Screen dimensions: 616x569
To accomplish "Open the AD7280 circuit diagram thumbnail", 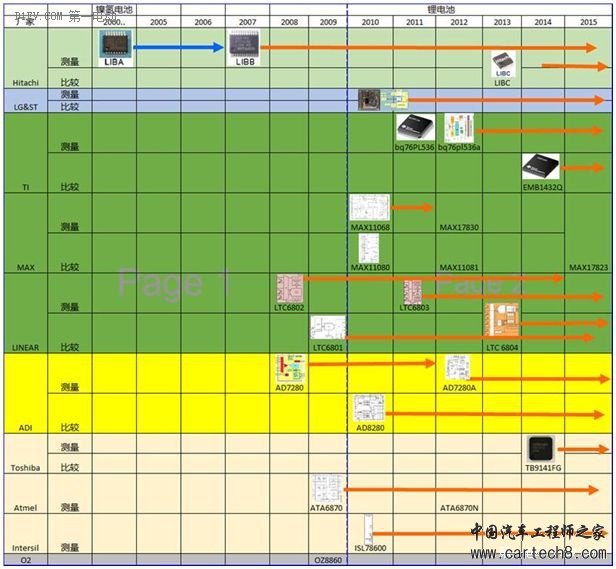I will (289, 367).
